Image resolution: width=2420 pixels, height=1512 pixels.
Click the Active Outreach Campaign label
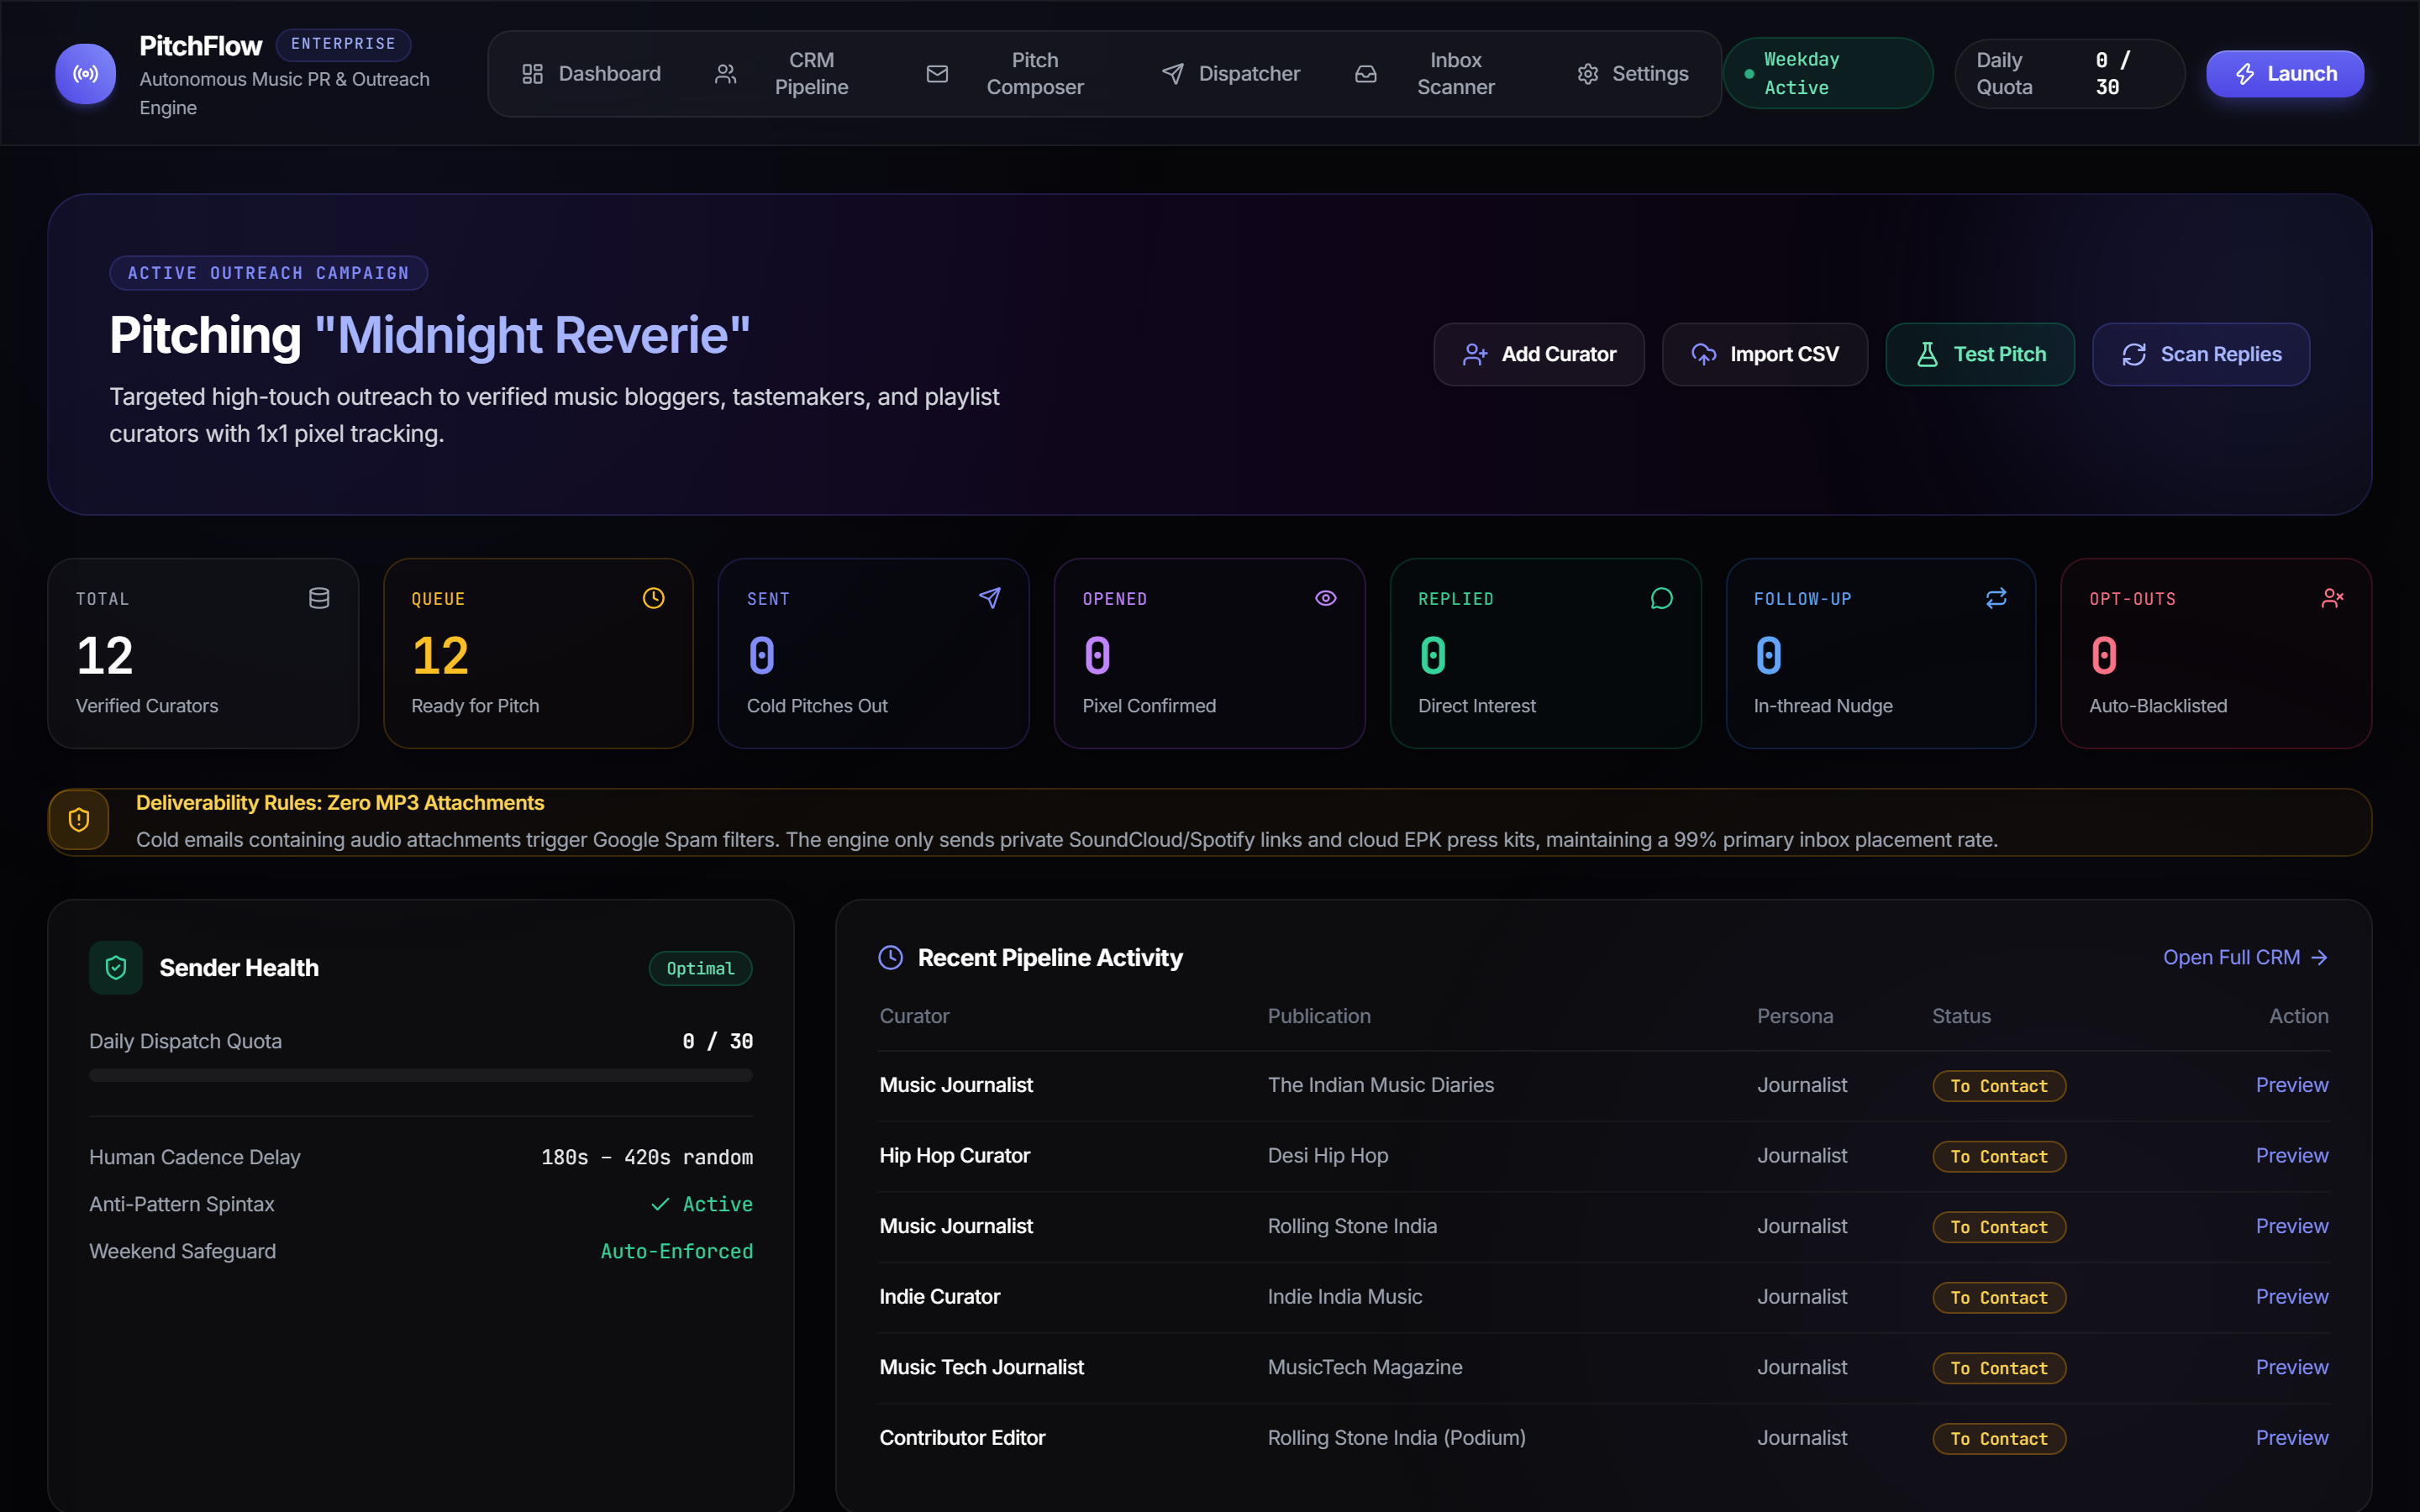(x=268, y=273)
